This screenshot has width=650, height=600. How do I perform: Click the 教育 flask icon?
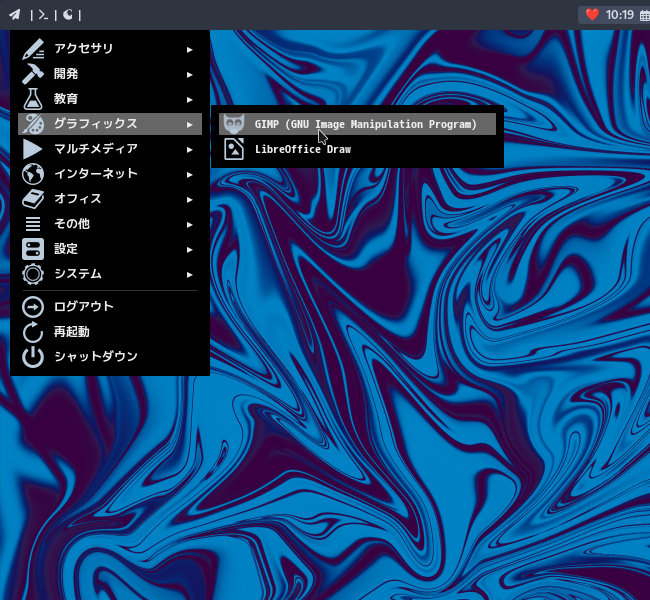pyautogui.click(x=33, y=99)
